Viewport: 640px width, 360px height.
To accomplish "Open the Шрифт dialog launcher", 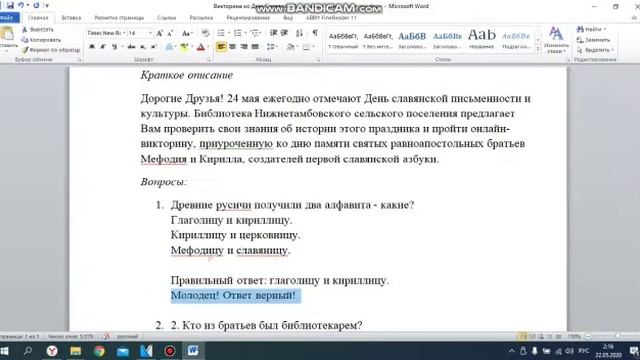I will (x=209, y=60).
